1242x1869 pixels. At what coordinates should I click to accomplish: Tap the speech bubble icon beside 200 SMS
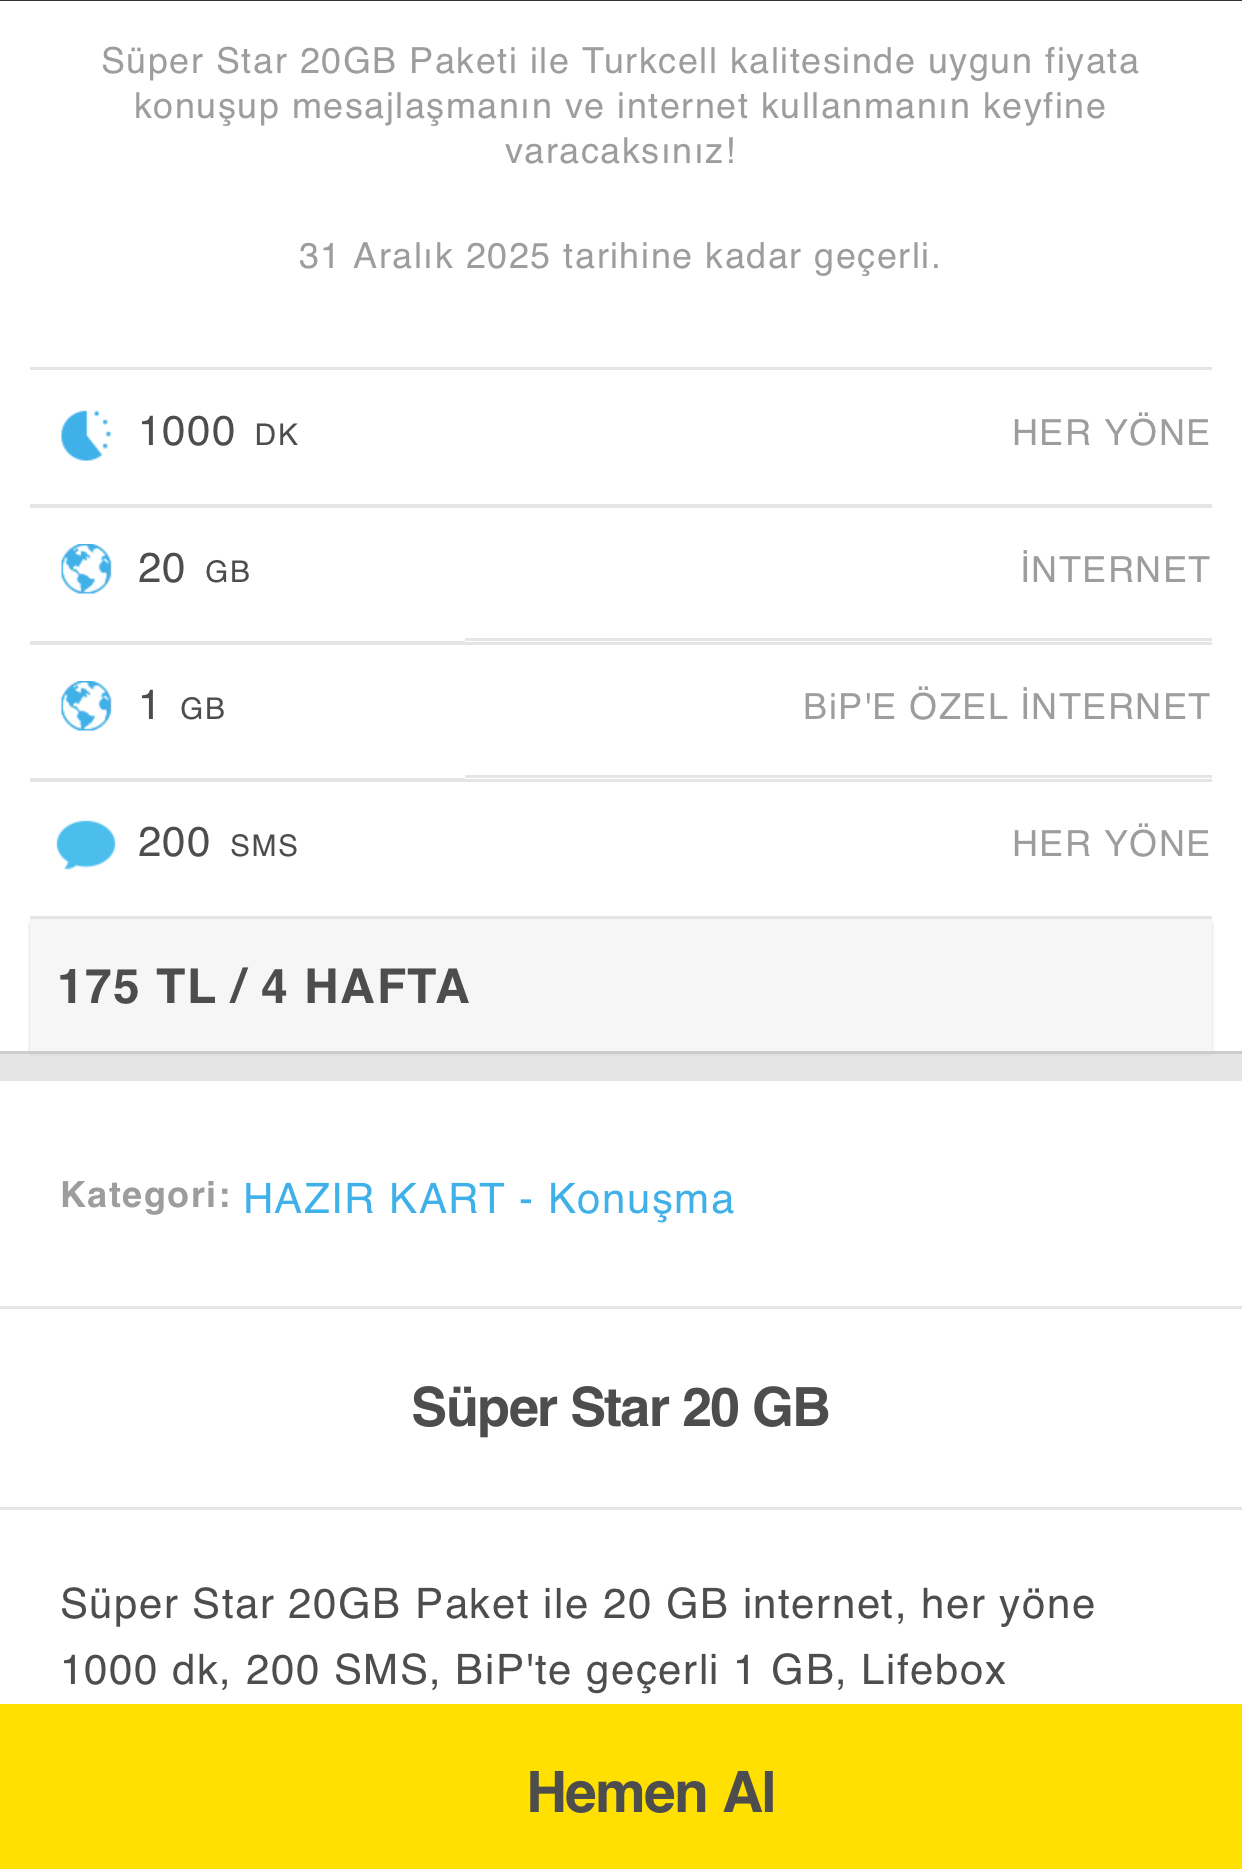[86, 844]
